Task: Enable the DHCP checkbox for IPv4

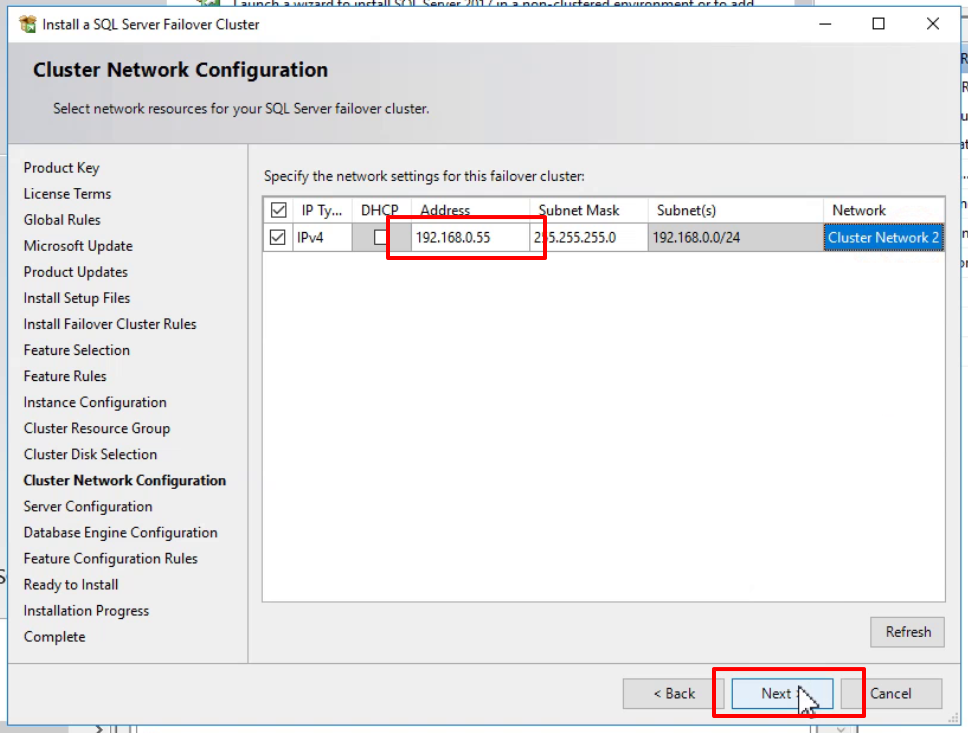Action: click(x=381, y=237)
